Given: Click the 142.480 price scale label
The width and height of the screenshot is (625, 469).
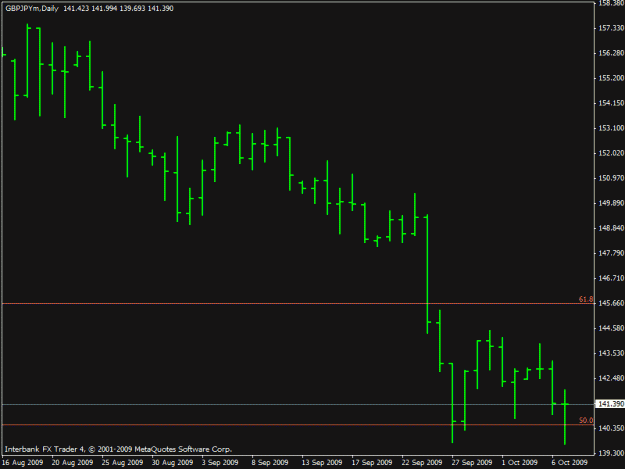Looking at the screenshot, I should click(x=611, y=378).
